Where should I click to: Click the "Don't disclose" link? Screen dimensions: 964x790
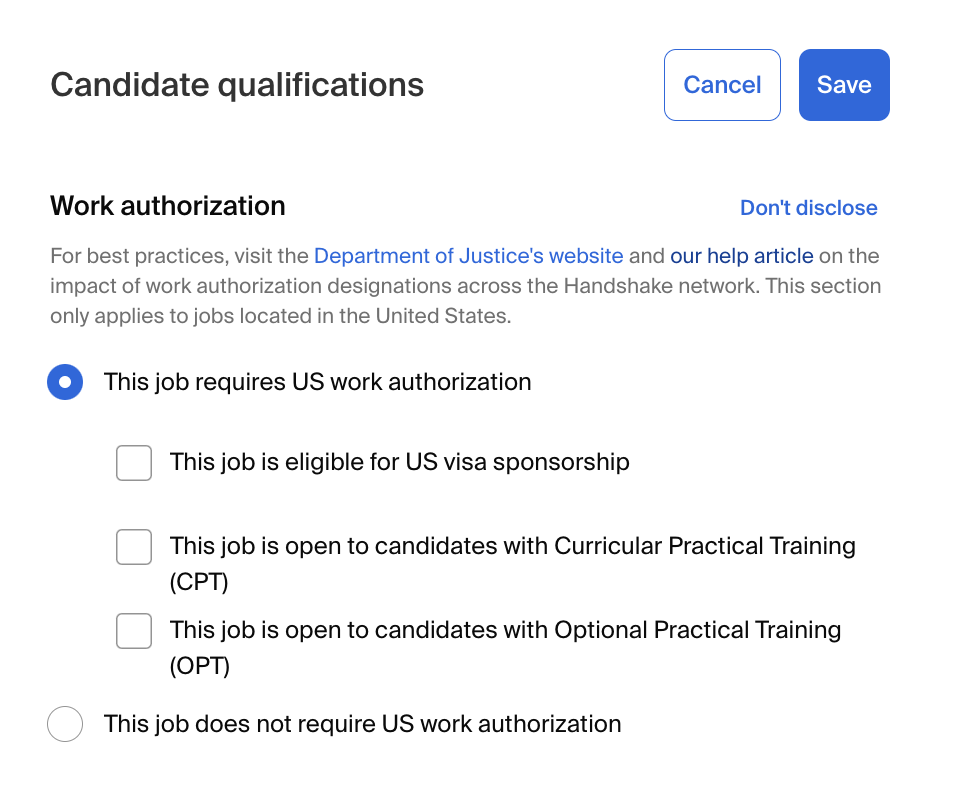808,208
